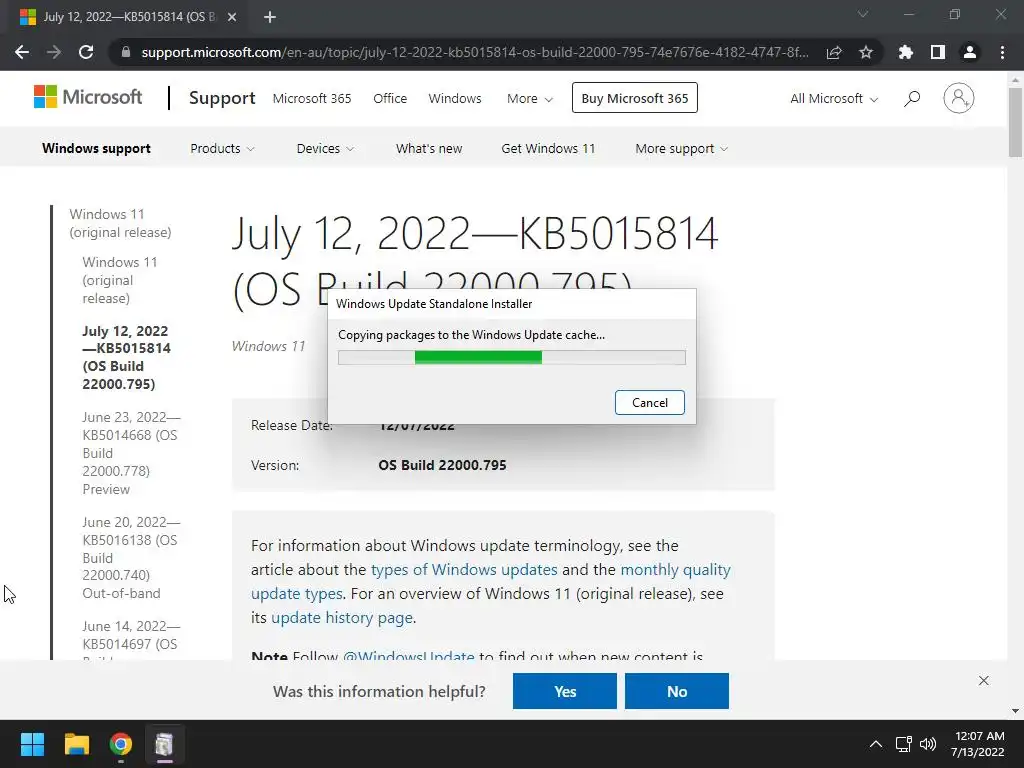1024x768 pixels.
Task: Show hidden tray icons
Action: [x=876, y=744]
